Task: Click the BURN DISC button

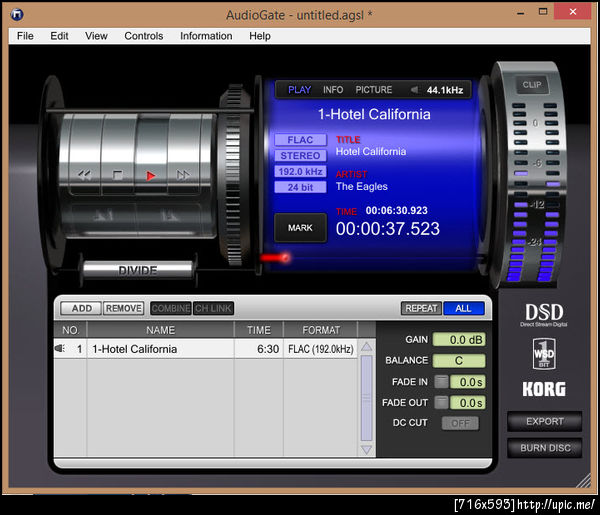Action: coord(545,448)
